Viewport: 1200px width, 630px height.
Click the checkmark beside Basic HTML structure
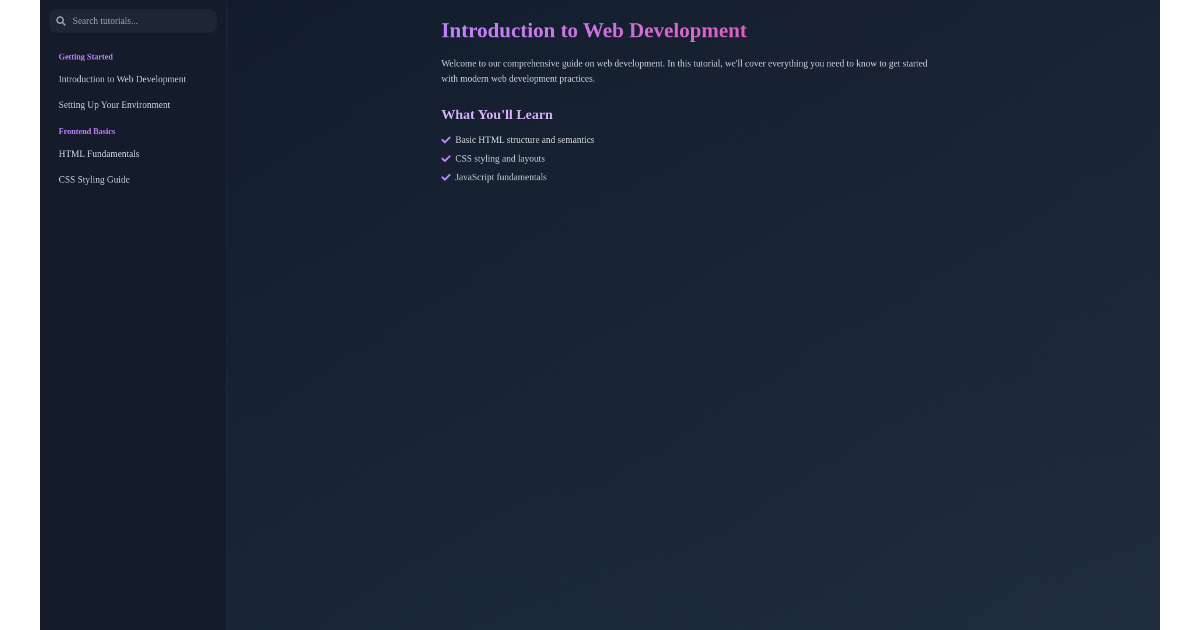coord(446,140)
